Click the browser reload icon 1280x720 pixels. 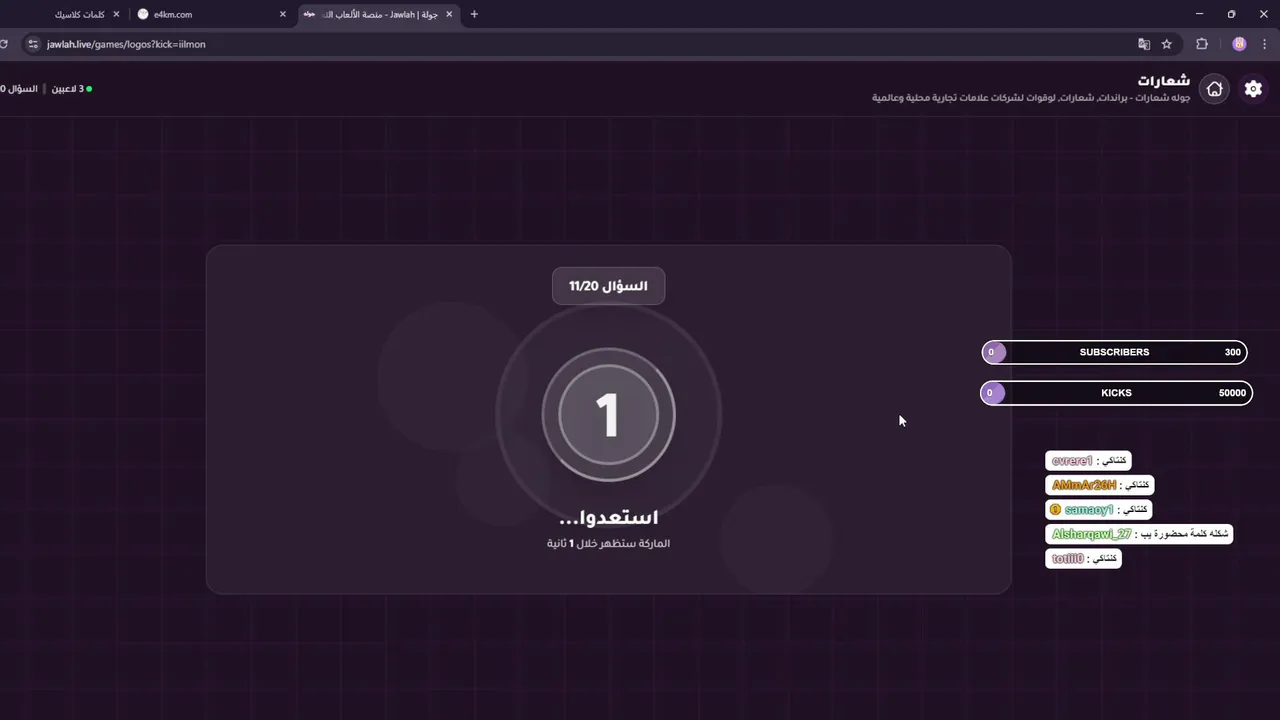click(4, 44)
